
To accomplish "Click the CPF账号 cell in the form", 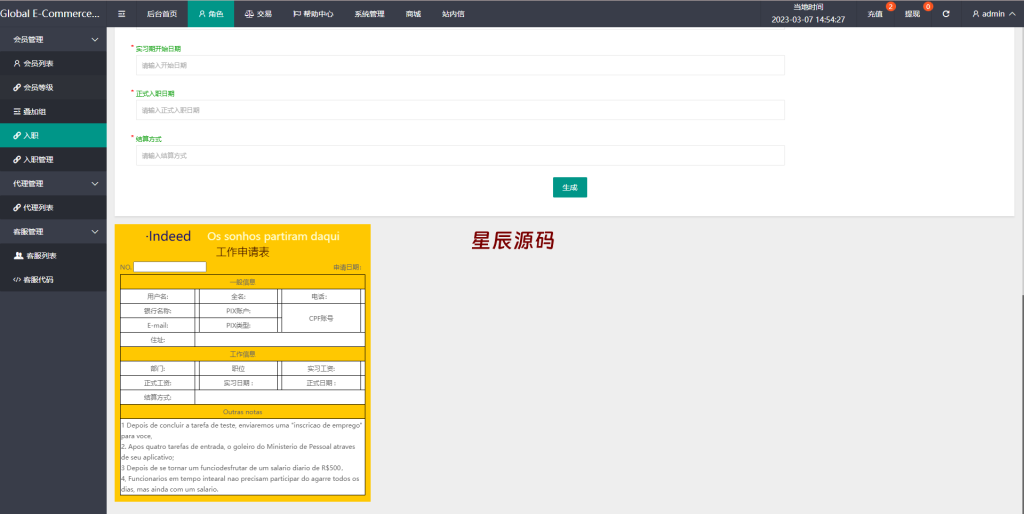I will coord(321,318).
